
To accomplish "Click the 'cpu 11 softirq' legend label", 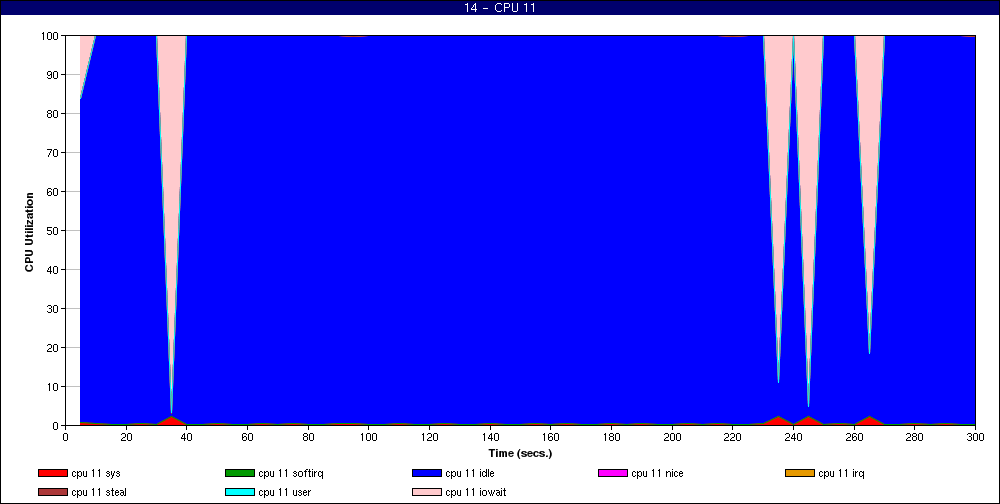I will [x=291, y=473].
